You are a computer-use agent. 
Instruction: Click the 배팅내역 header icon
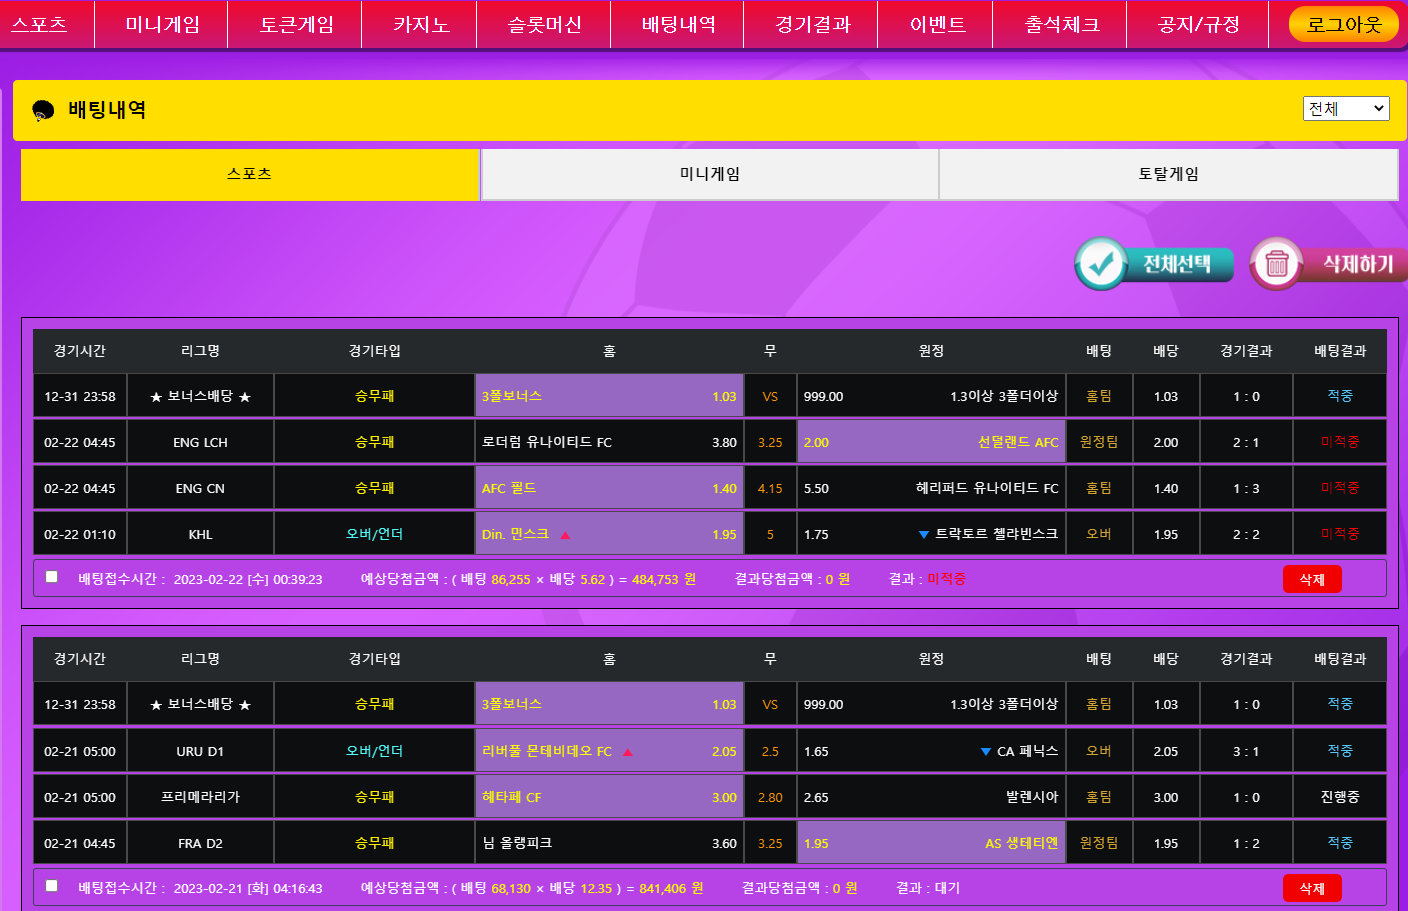click(43, 111)
